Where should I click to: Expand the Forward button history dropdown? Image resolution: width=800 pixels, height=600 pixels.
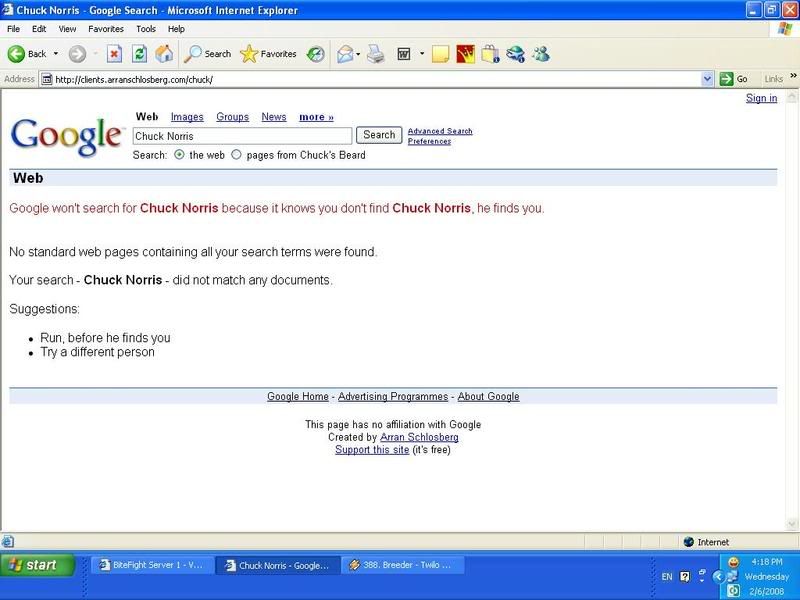click(95, 54)
